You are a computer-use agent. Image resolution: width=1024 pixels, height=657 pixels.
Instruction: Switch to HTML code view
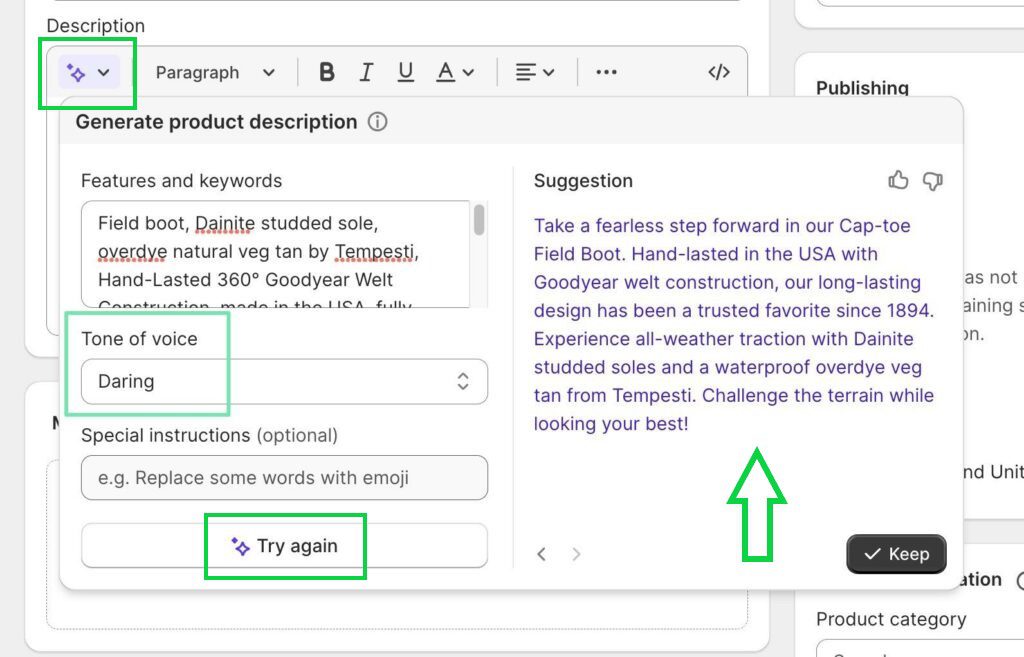pyautogui.click(x=719, y=71)
